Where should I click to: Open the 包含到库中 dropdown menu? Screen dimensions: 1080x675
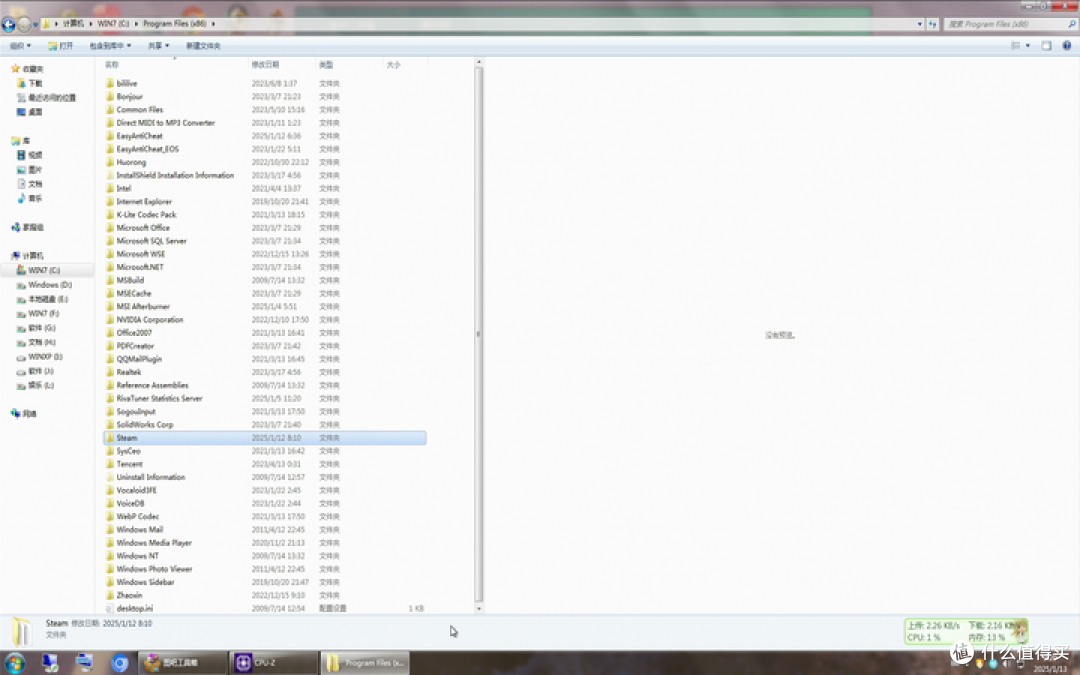point(110,46)
